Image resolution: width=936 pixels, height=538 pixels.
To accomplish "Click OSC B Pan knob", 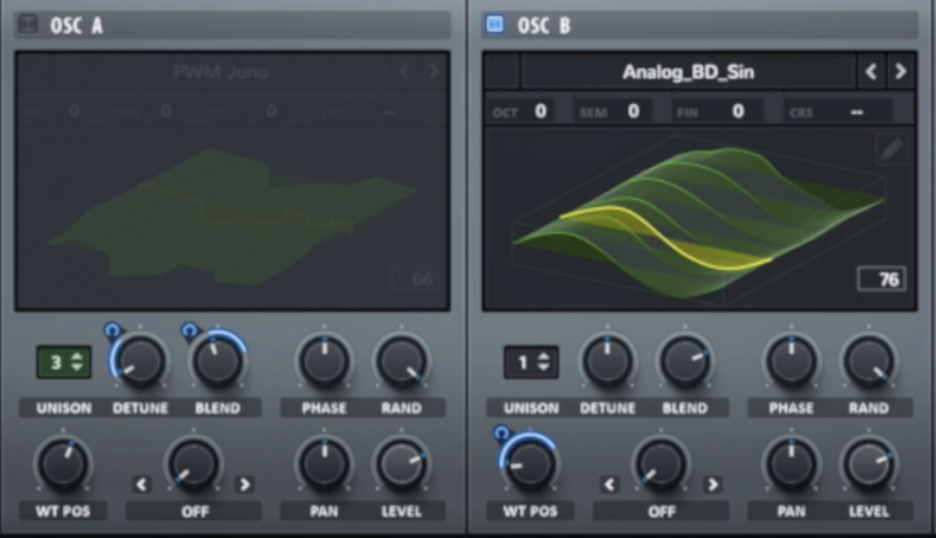I will click(x=792, y=465).
